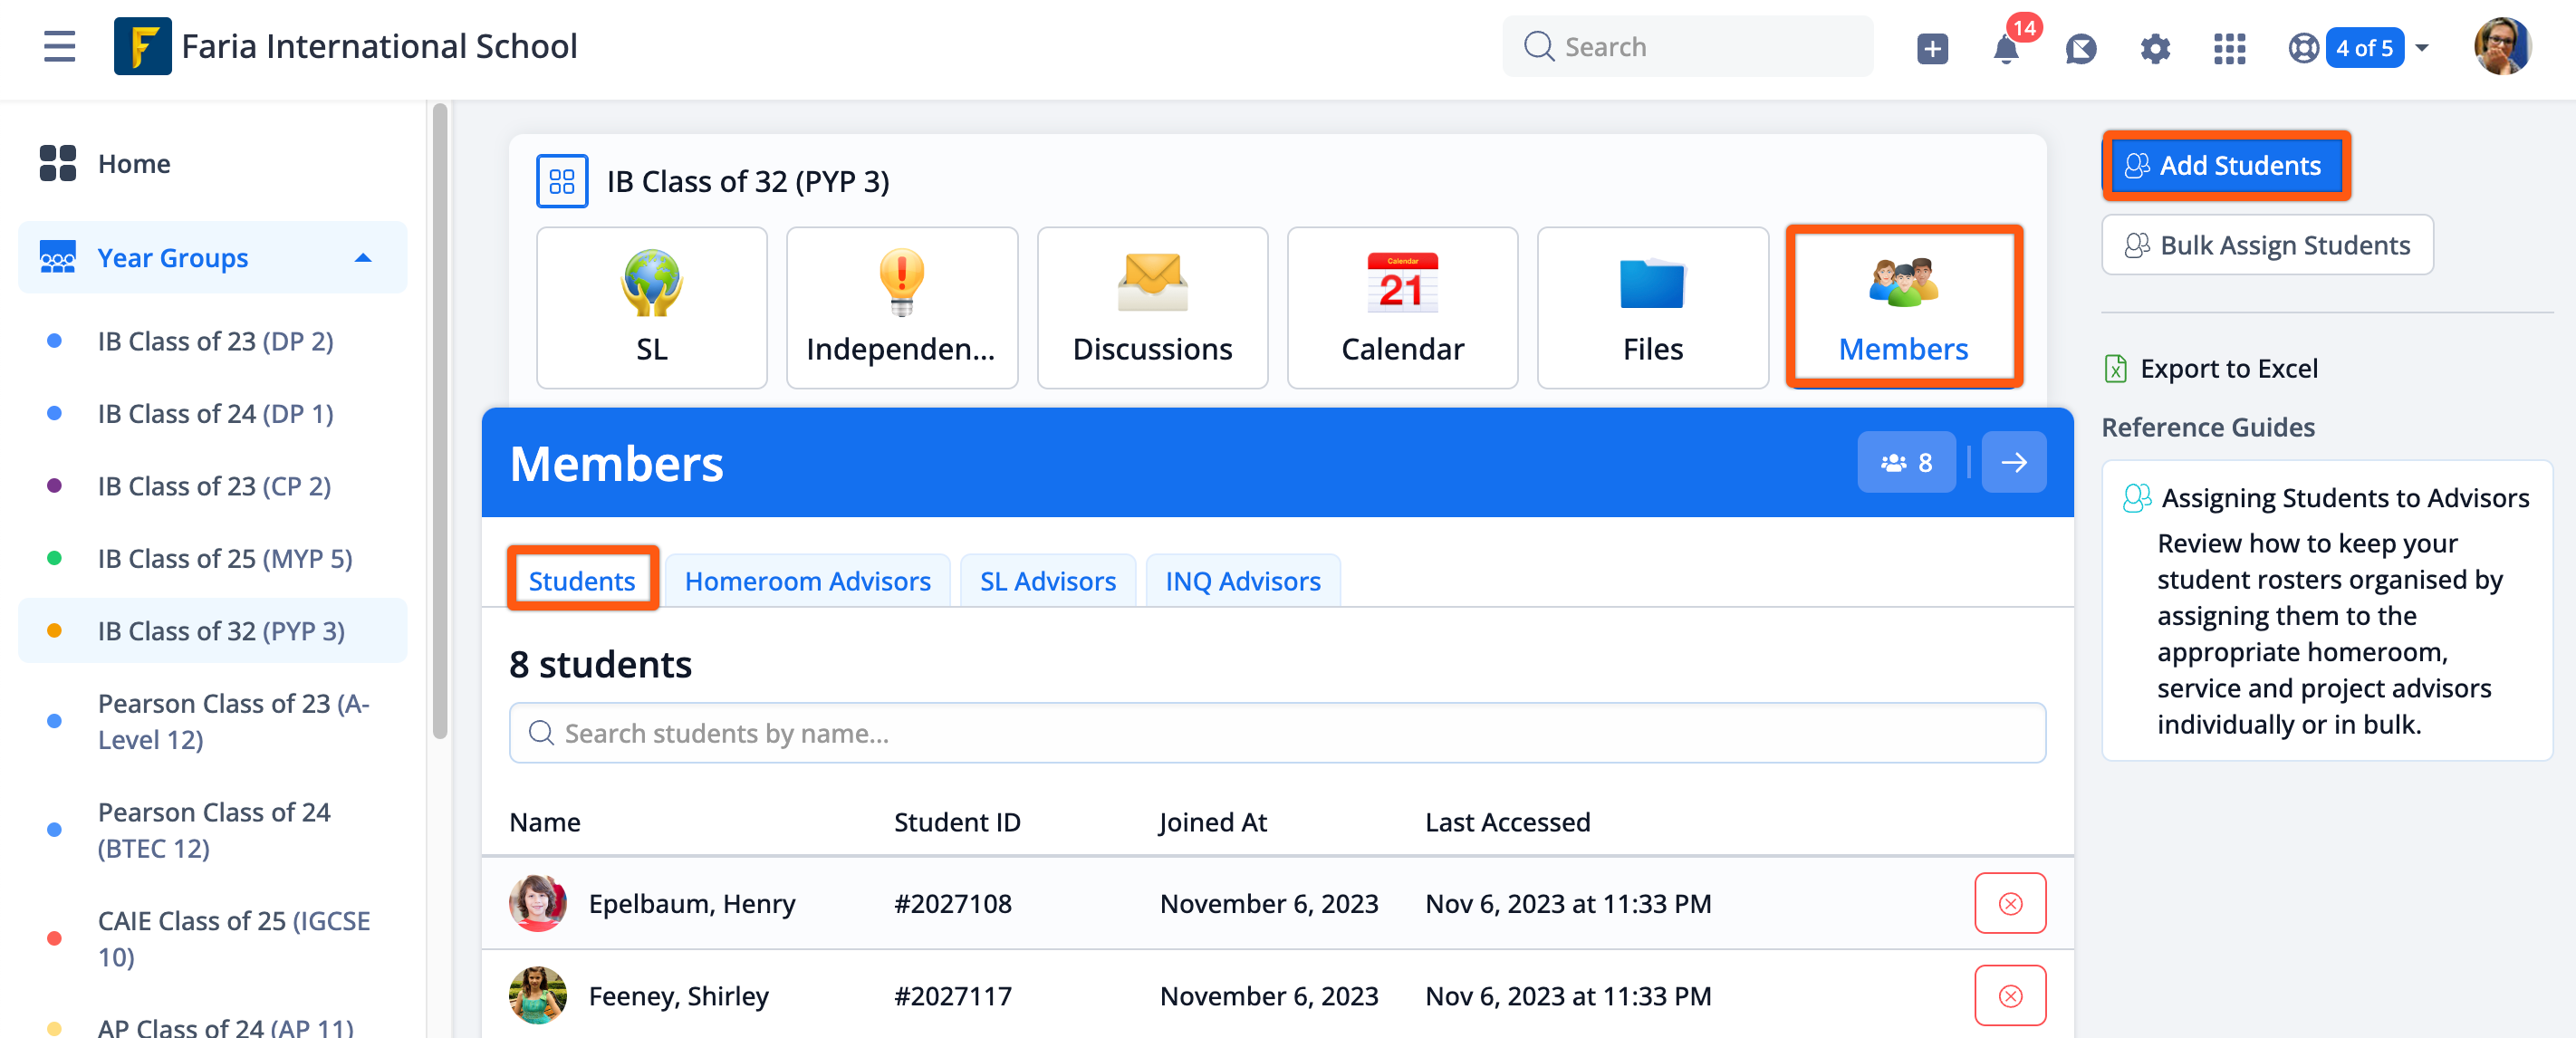Collapse the Year Groups section
Image resolution: width=2576 pixels, height=1038 pixels.
tap(362, 257)
